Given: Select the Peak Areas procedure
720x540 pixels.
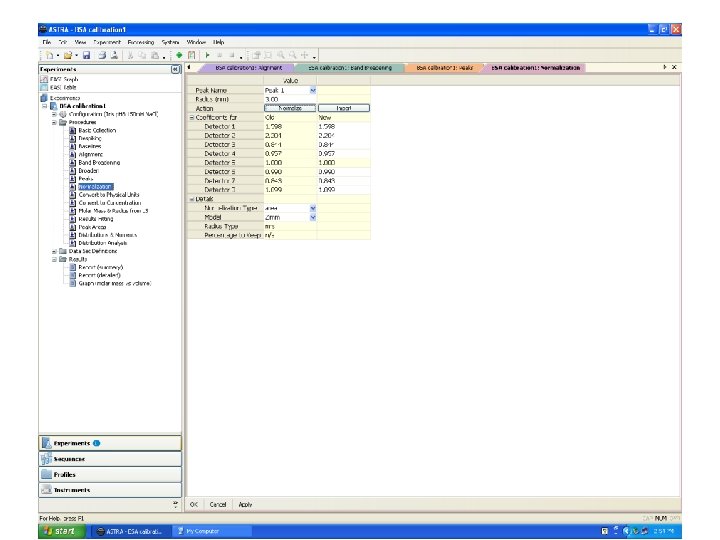Looking at the screenshot, I should 92,227.
